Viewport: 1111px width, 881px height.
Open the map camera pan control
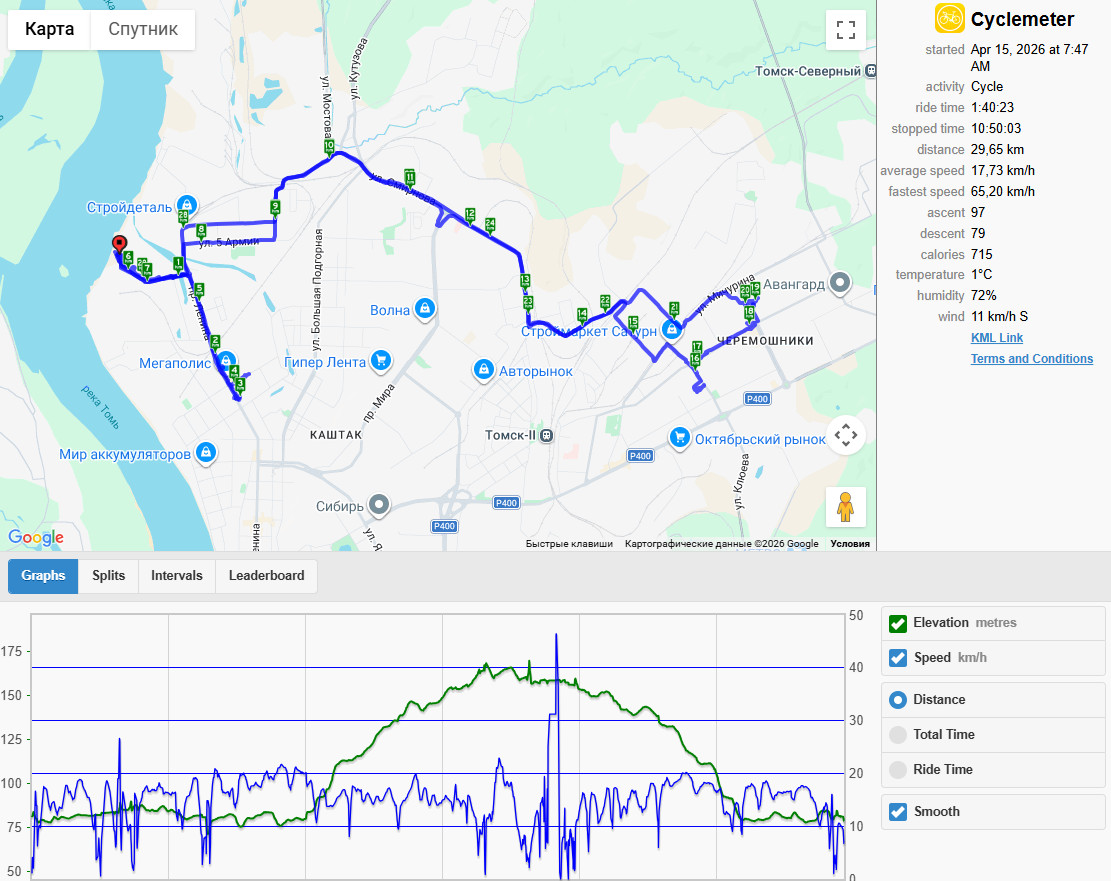pos(845,434)
